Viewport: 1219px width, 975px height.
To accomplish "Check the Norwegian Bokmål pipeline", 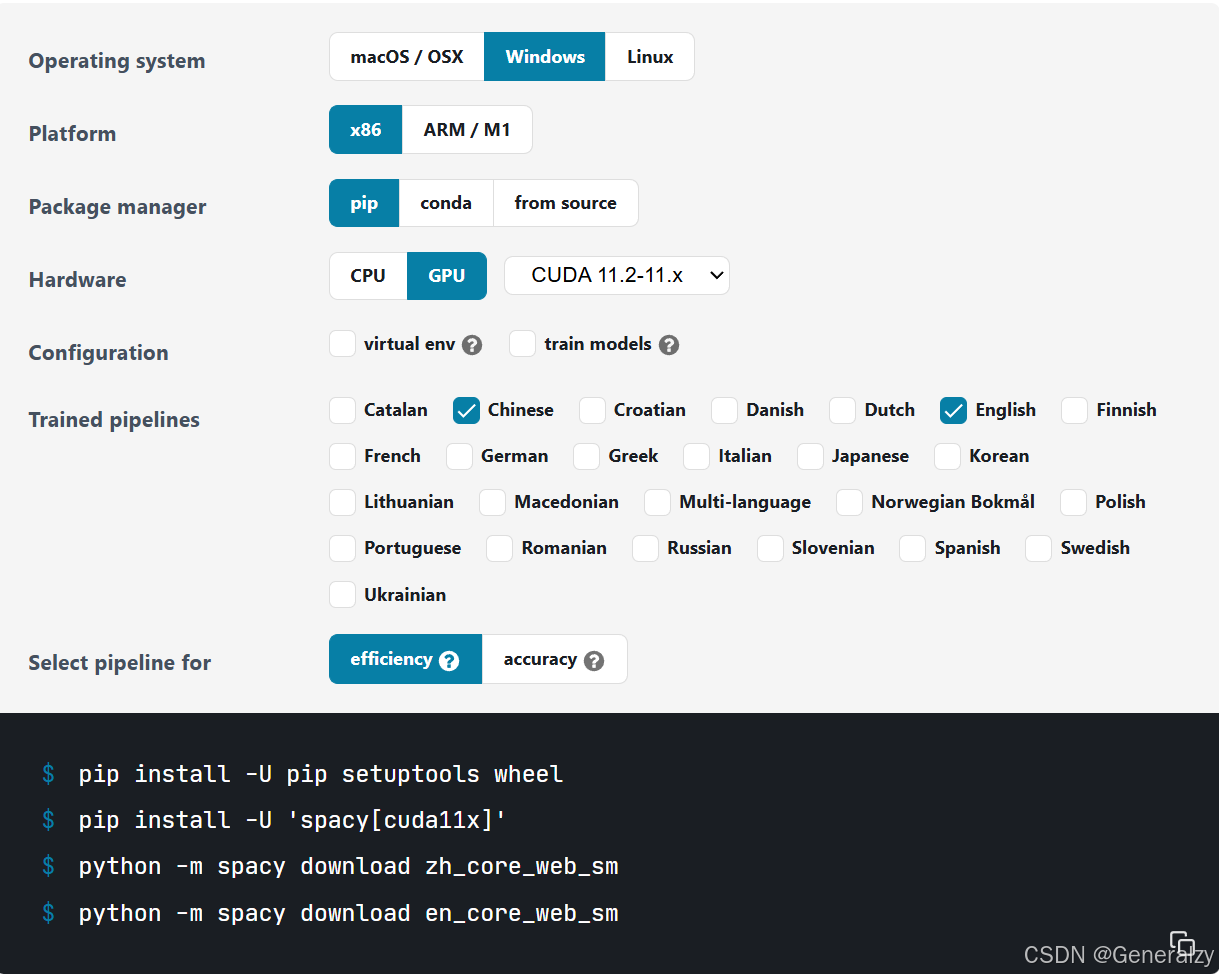I will click(850, 502).
